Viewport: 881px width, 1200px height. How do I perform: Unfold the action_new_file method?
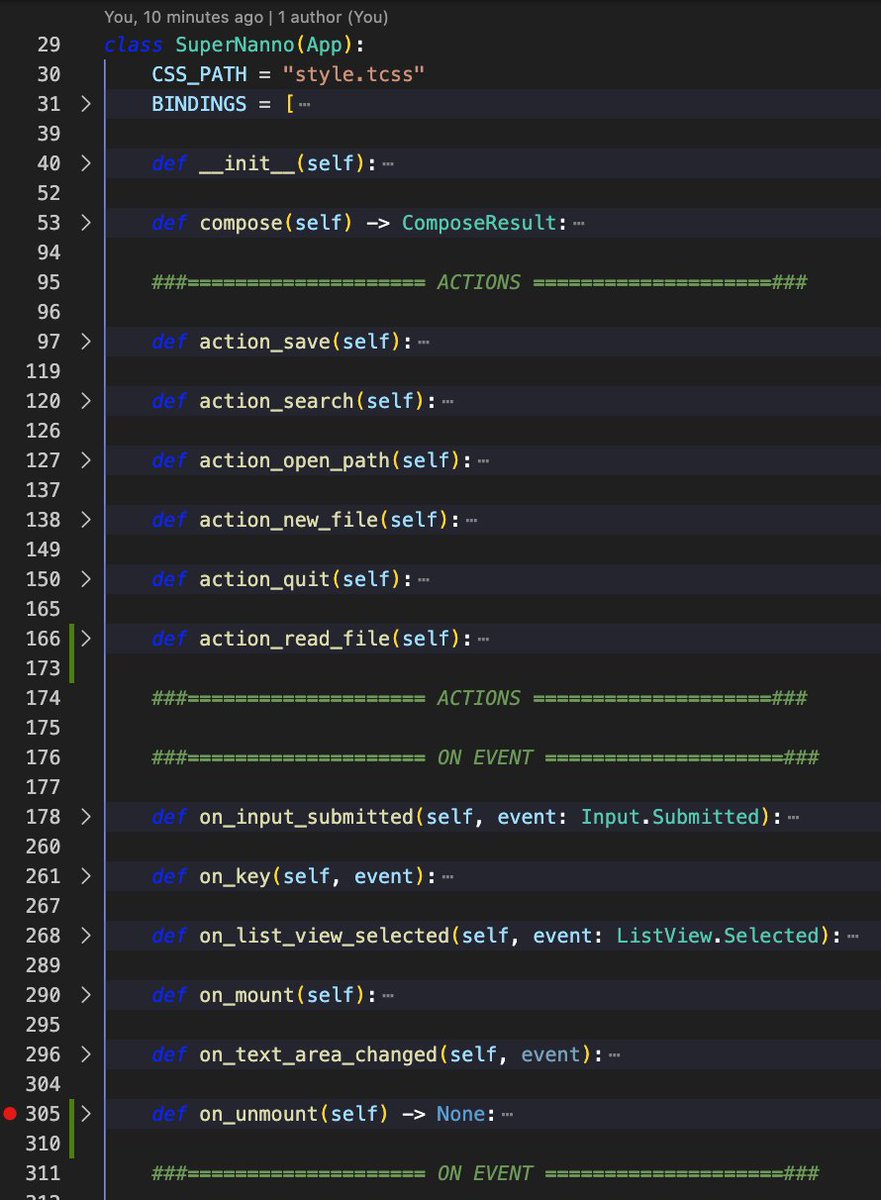[85, 520]
